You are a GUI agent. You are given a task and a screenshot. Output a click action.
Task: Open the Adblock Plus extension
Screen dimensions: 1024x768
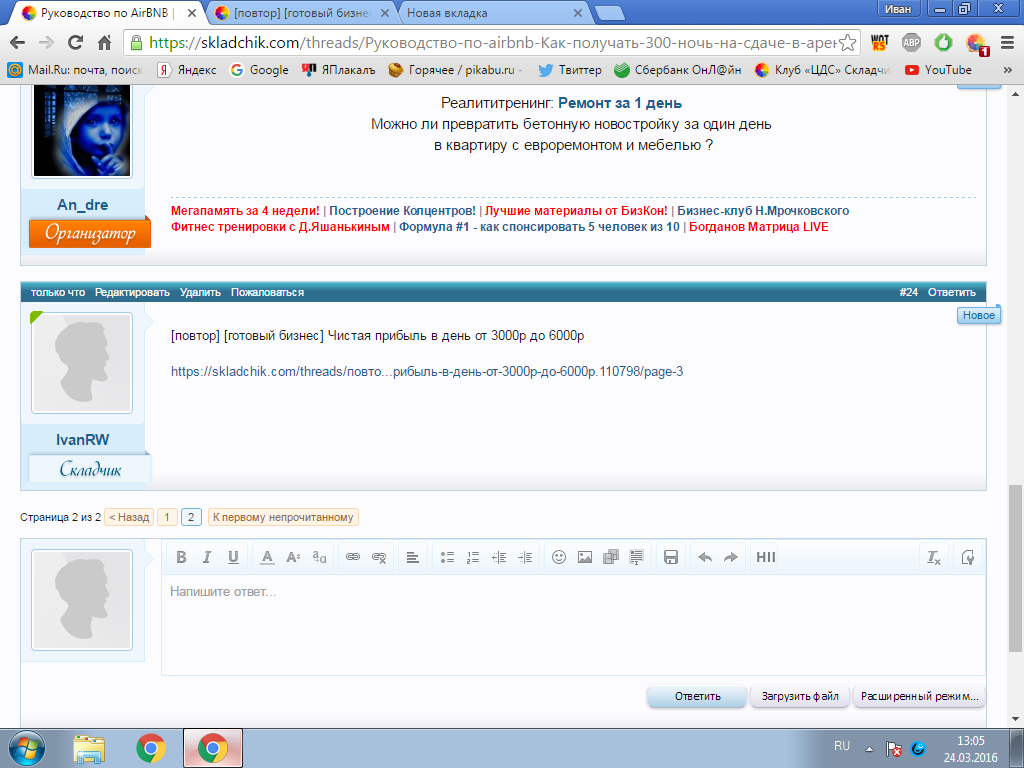[911, 43]
